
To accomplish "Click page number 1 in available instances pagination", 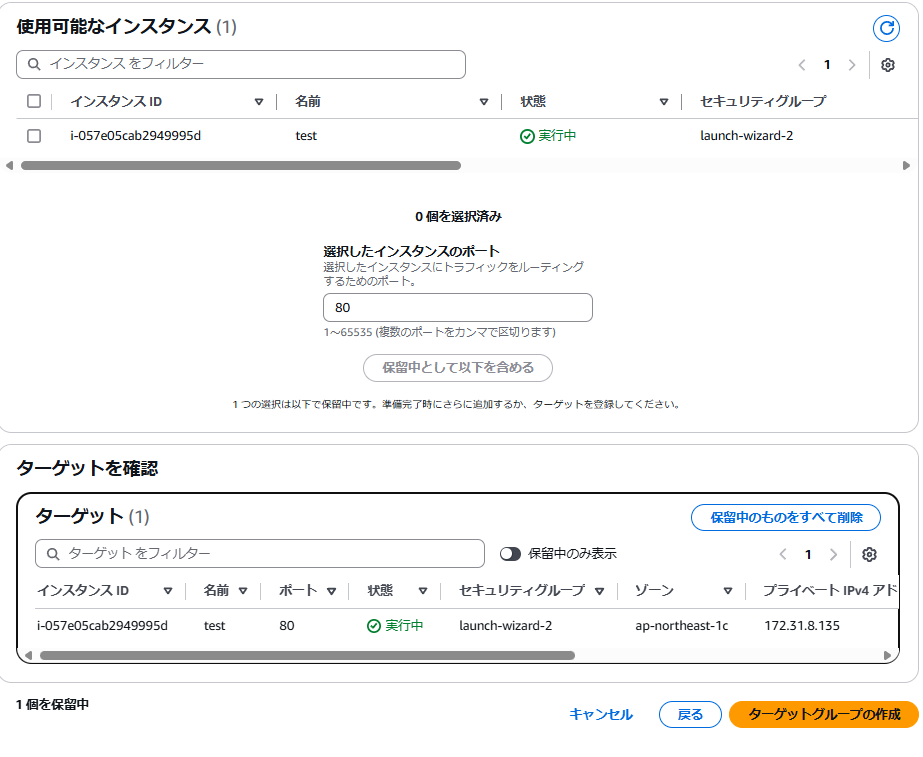I will [x=827, y=65].
